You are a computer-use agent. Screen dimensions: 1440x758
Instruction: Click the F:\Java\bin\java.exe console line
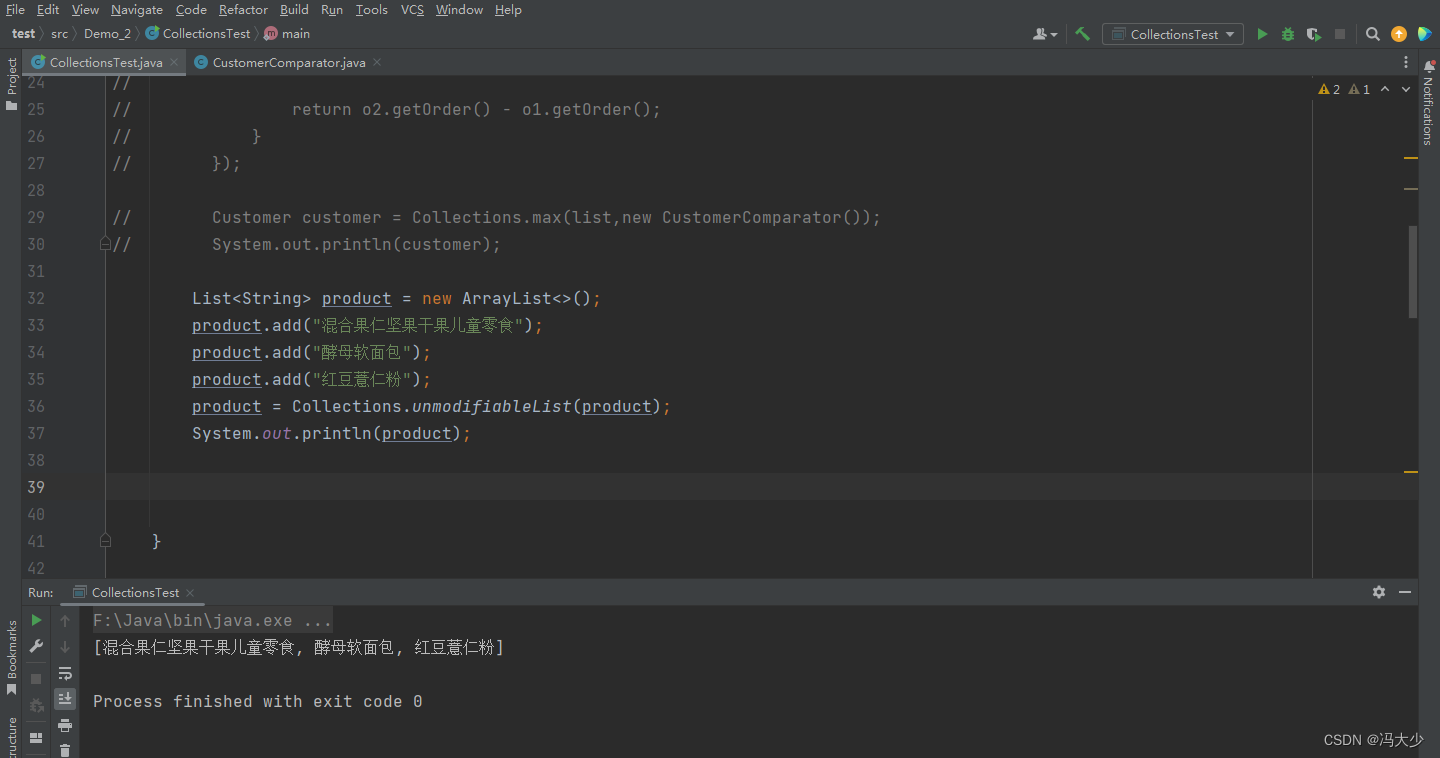[213, 620]
